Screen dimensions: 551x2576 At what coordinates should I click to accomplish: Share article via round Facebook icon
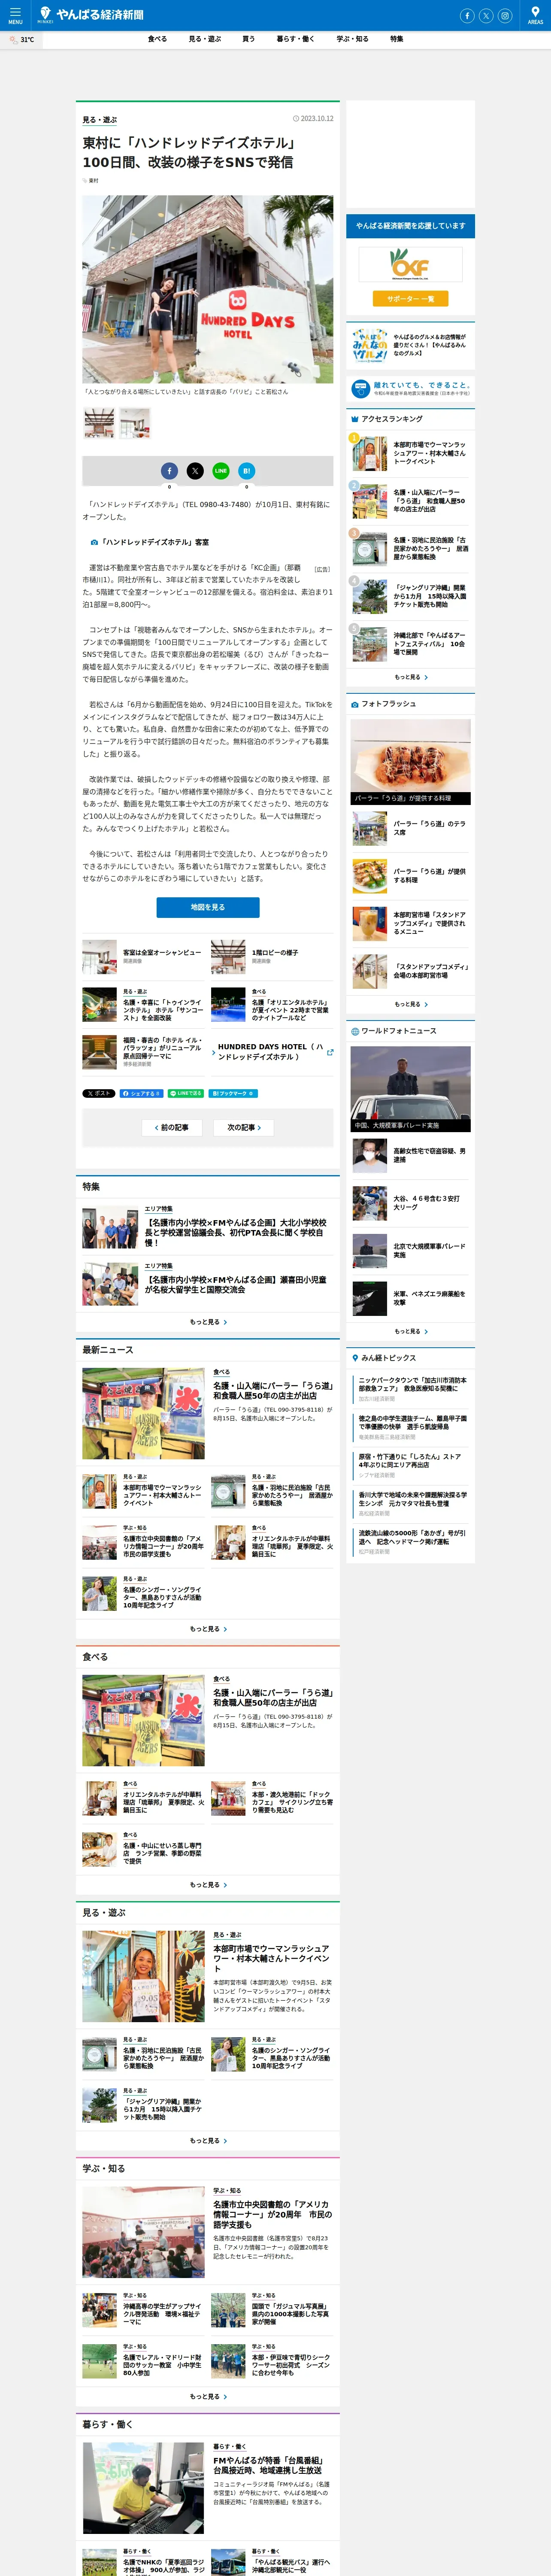169,470
